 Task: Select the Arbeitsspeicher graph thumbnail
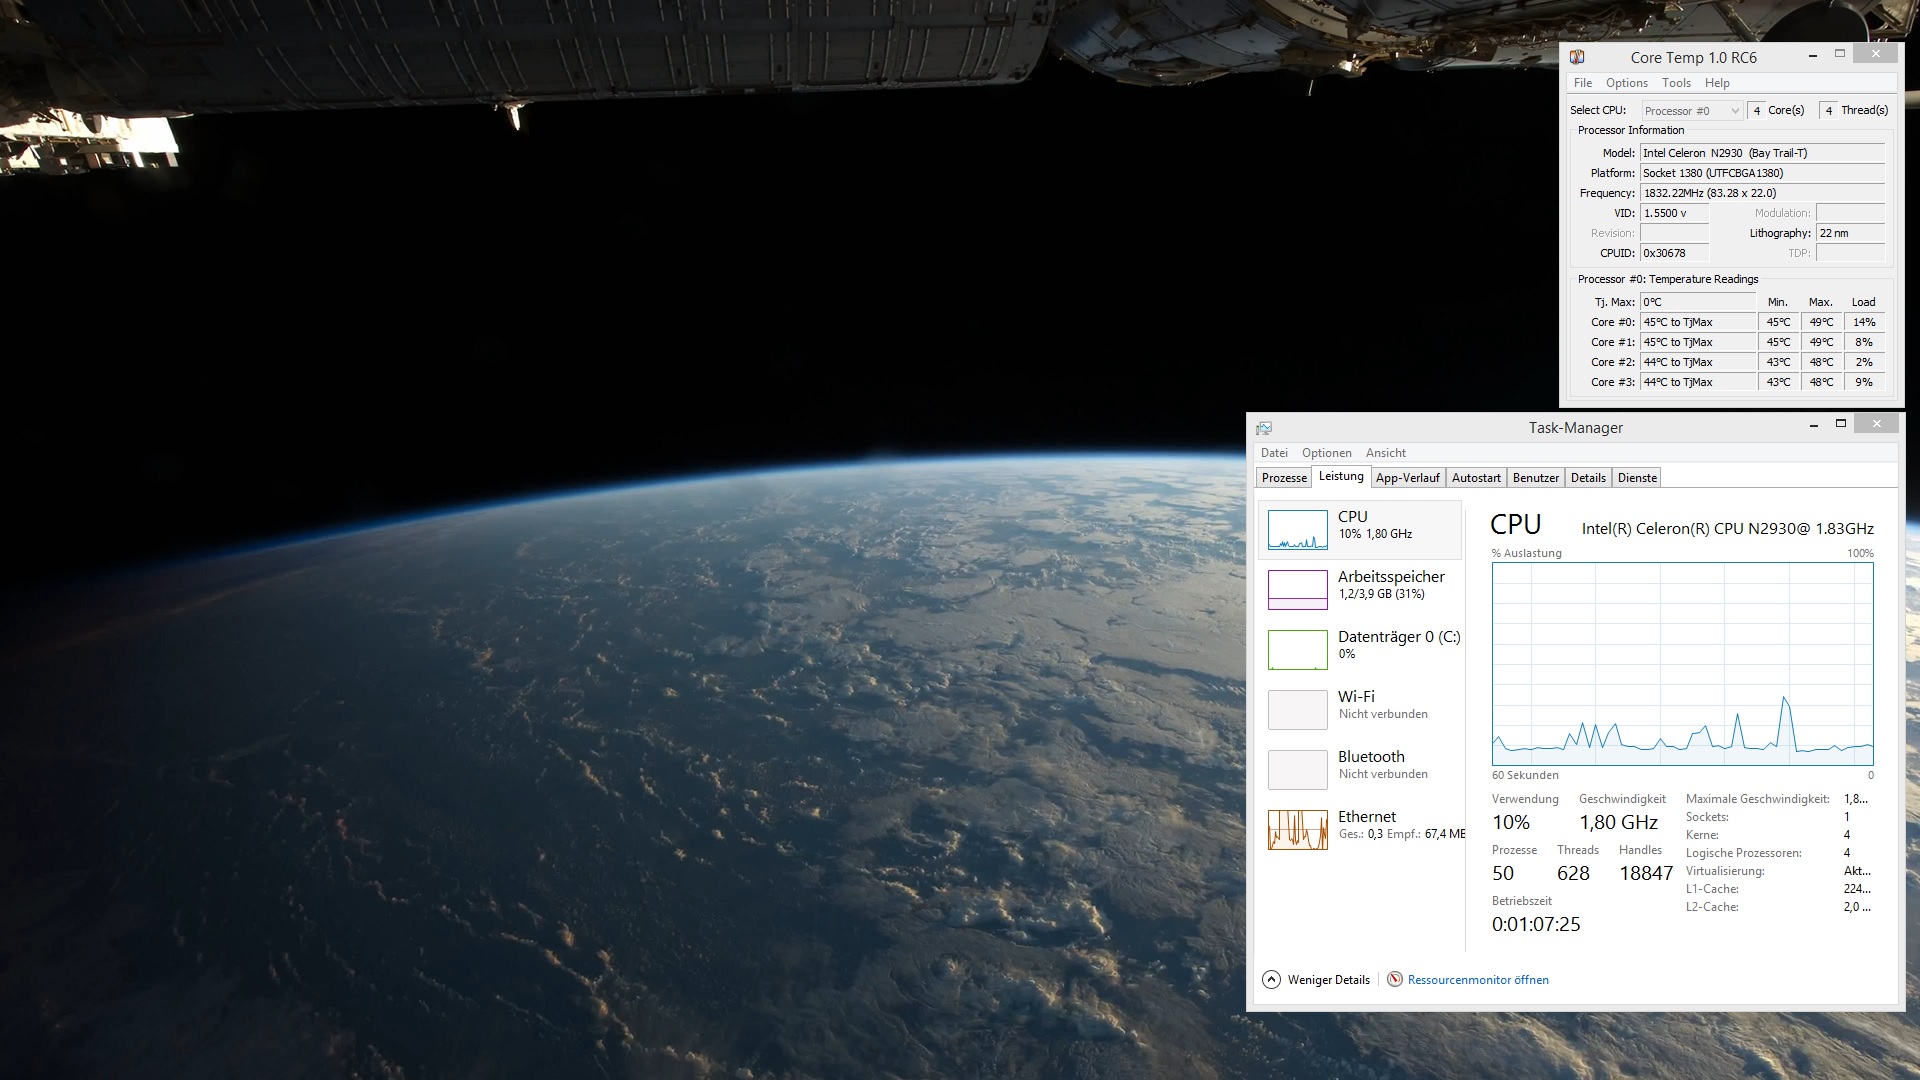pos(1298,590)
